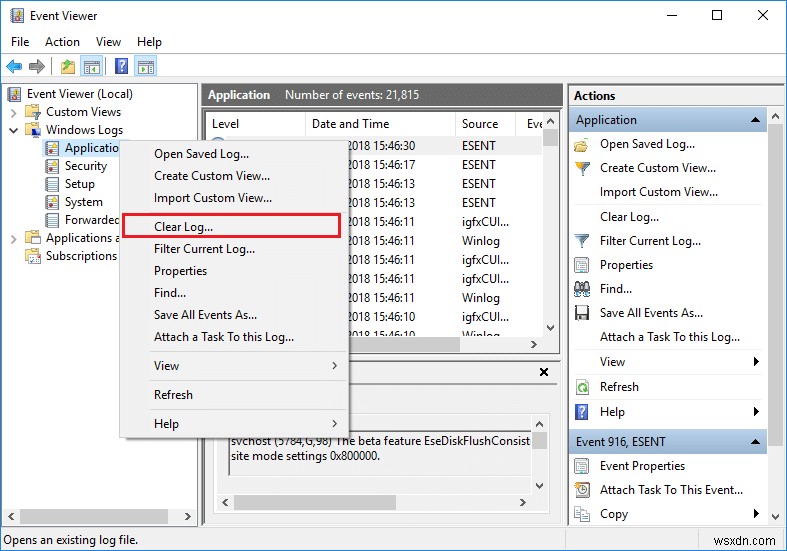Expand Applications and Services Logs node
Screen dimensions: 787x551
(14, 238)
